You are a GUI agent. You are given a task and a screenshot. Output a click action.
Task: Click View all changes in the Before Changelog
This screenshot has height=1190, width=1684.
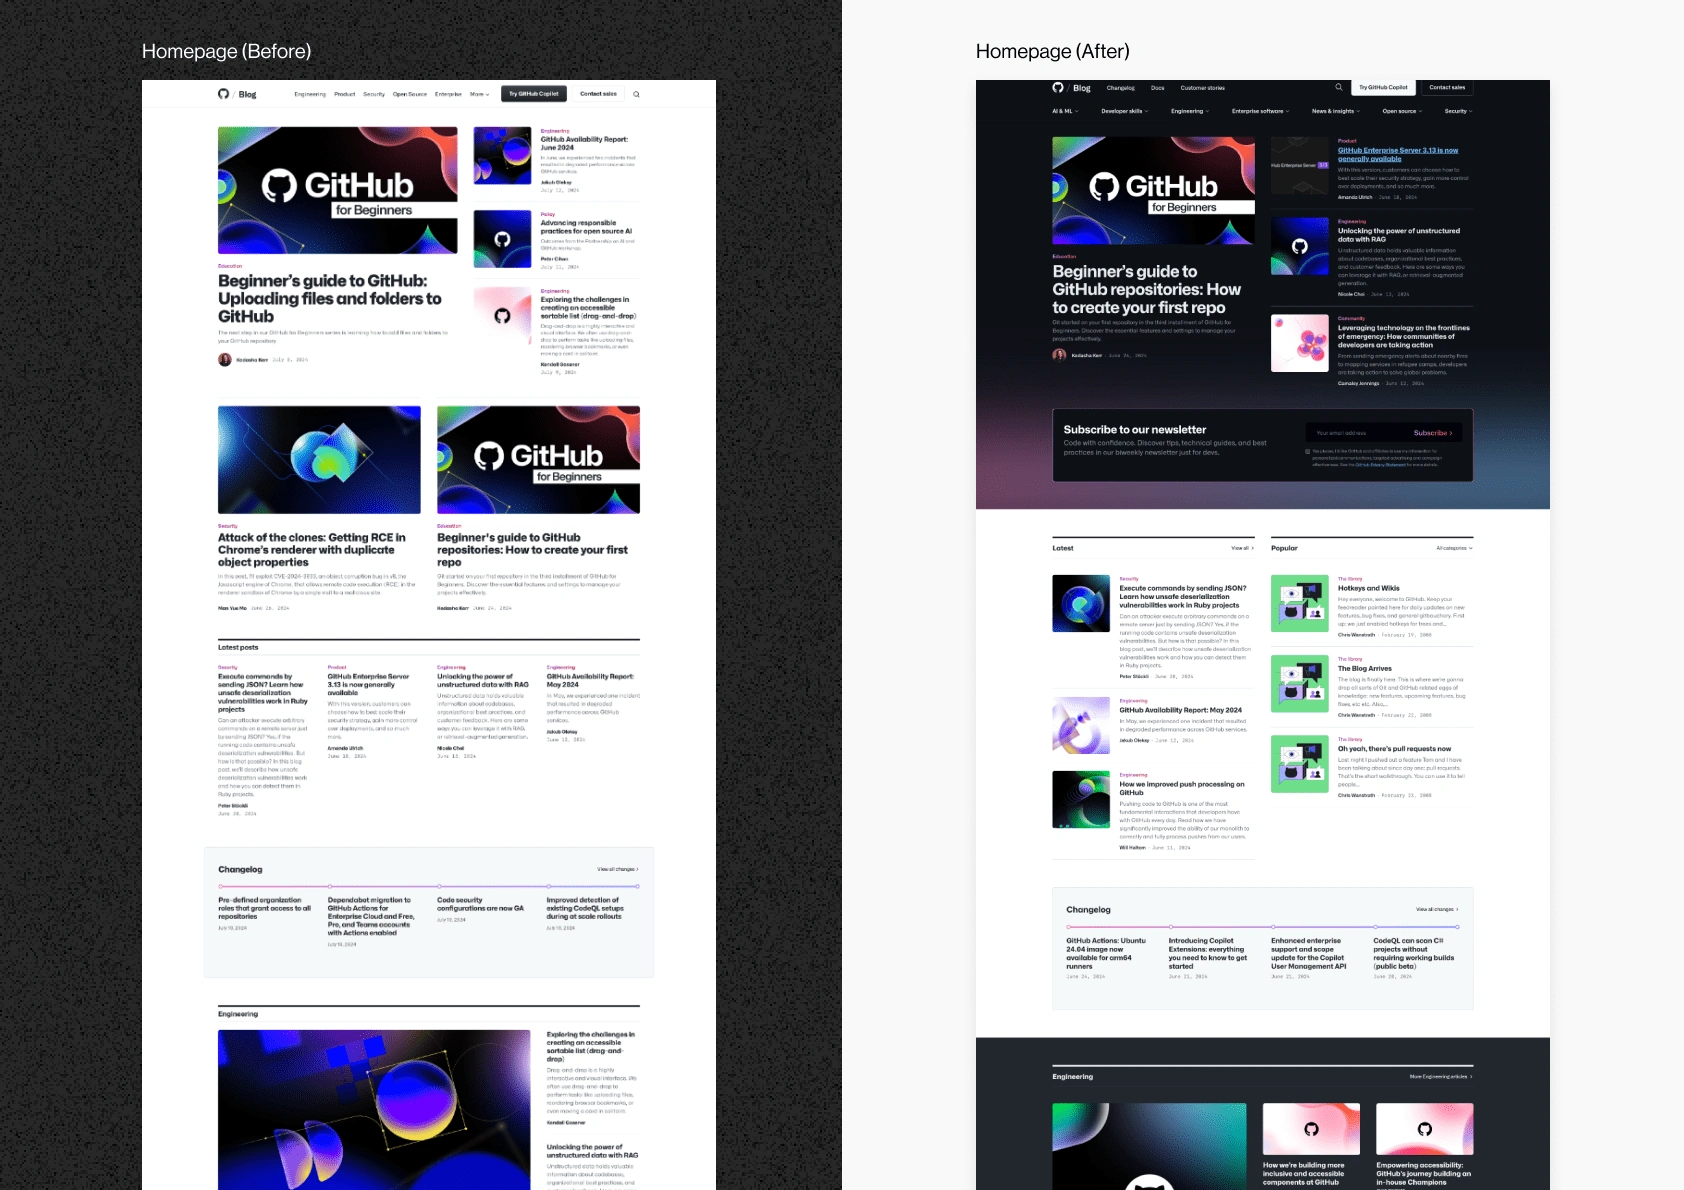[x=618, y=869]
